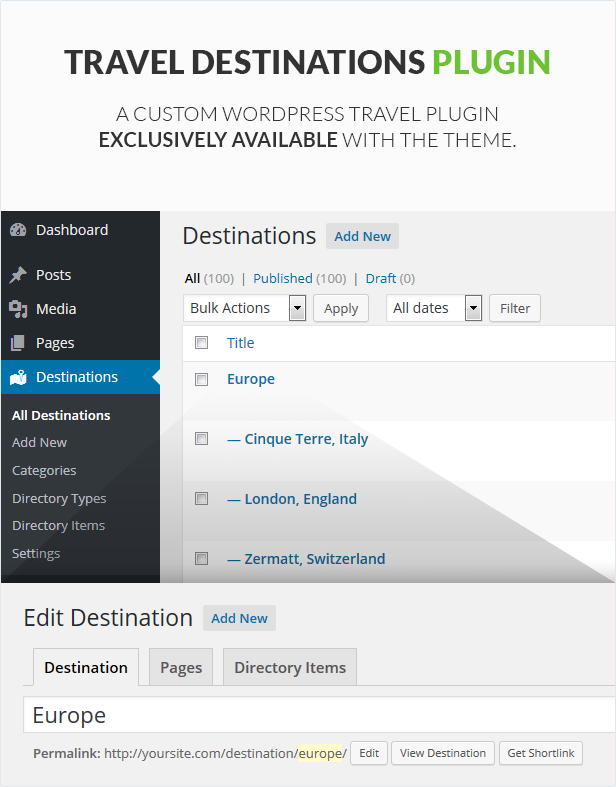
Task: Click the Dashboard gauge icon
Action: click(18, 230)
